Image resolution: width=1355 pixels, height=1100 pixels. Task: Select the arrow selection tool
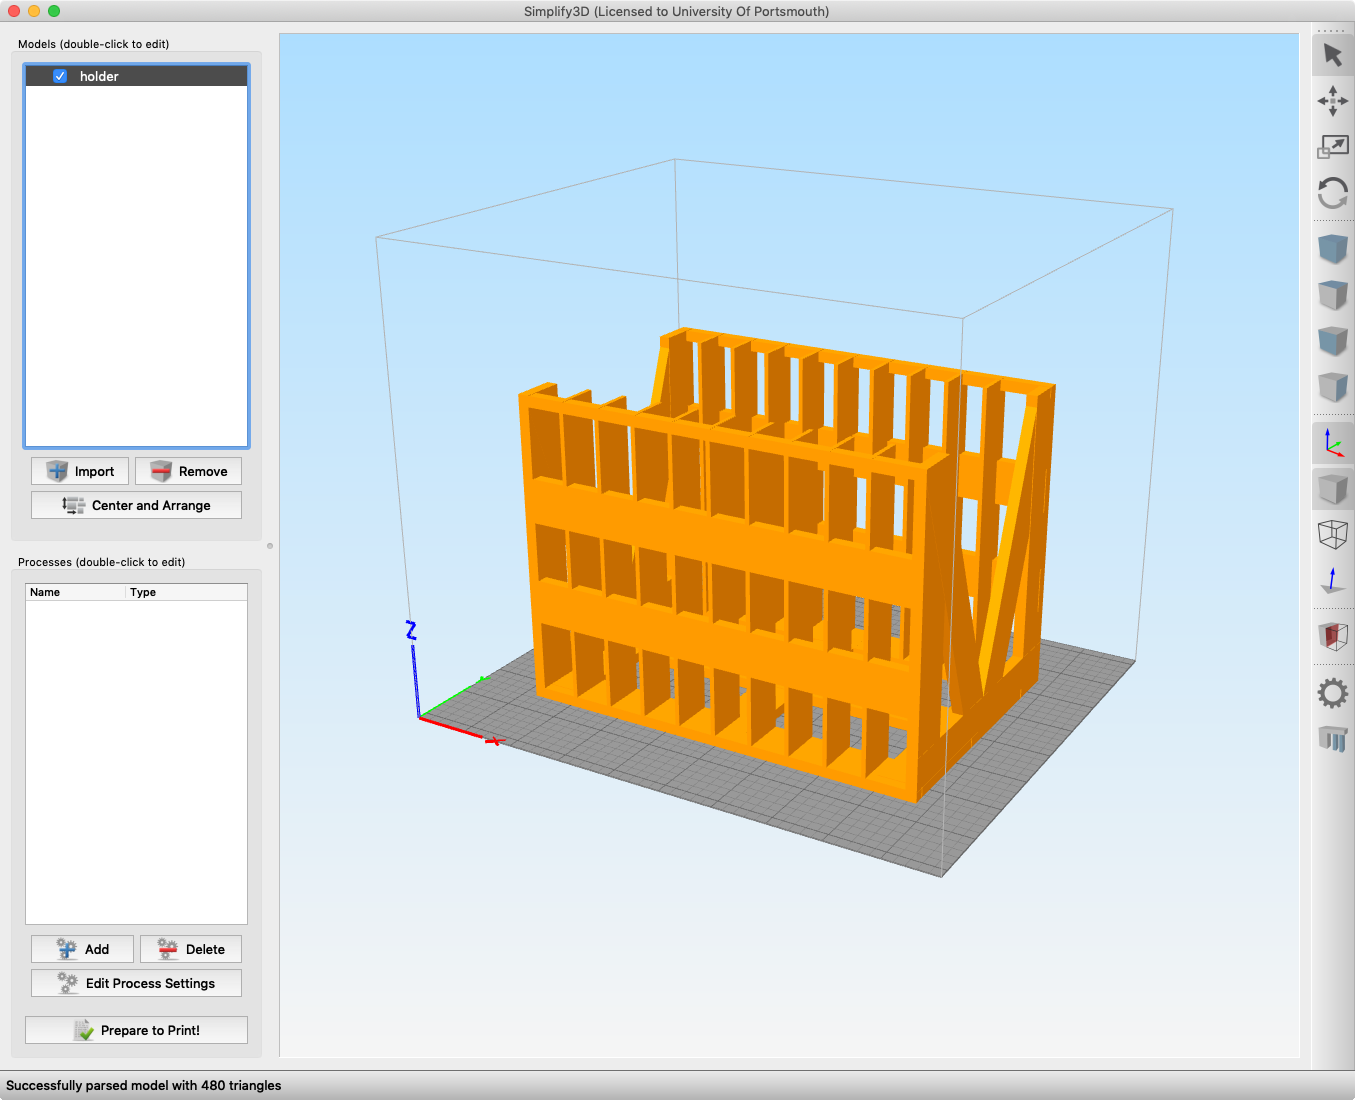coord(1333,55)
